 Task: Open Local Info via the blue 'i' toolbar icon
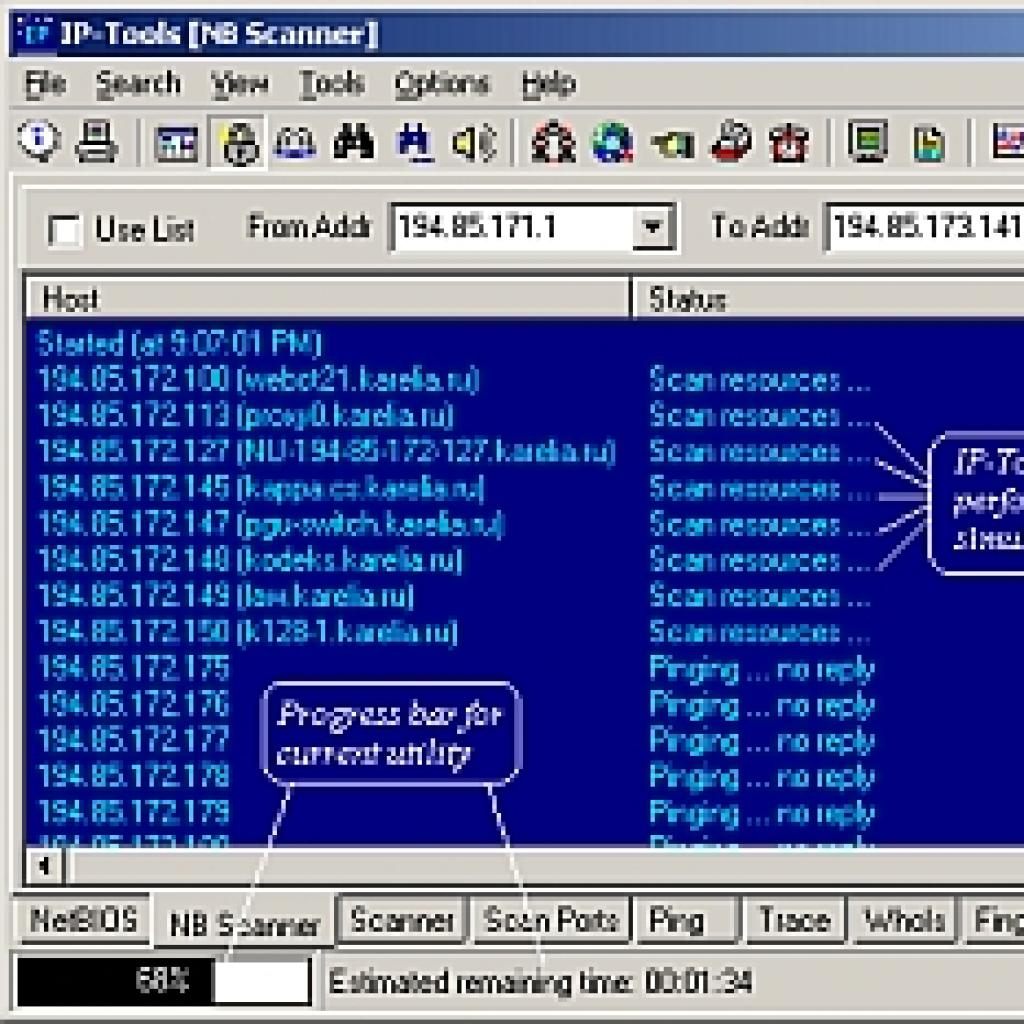[x=40, y=140]
